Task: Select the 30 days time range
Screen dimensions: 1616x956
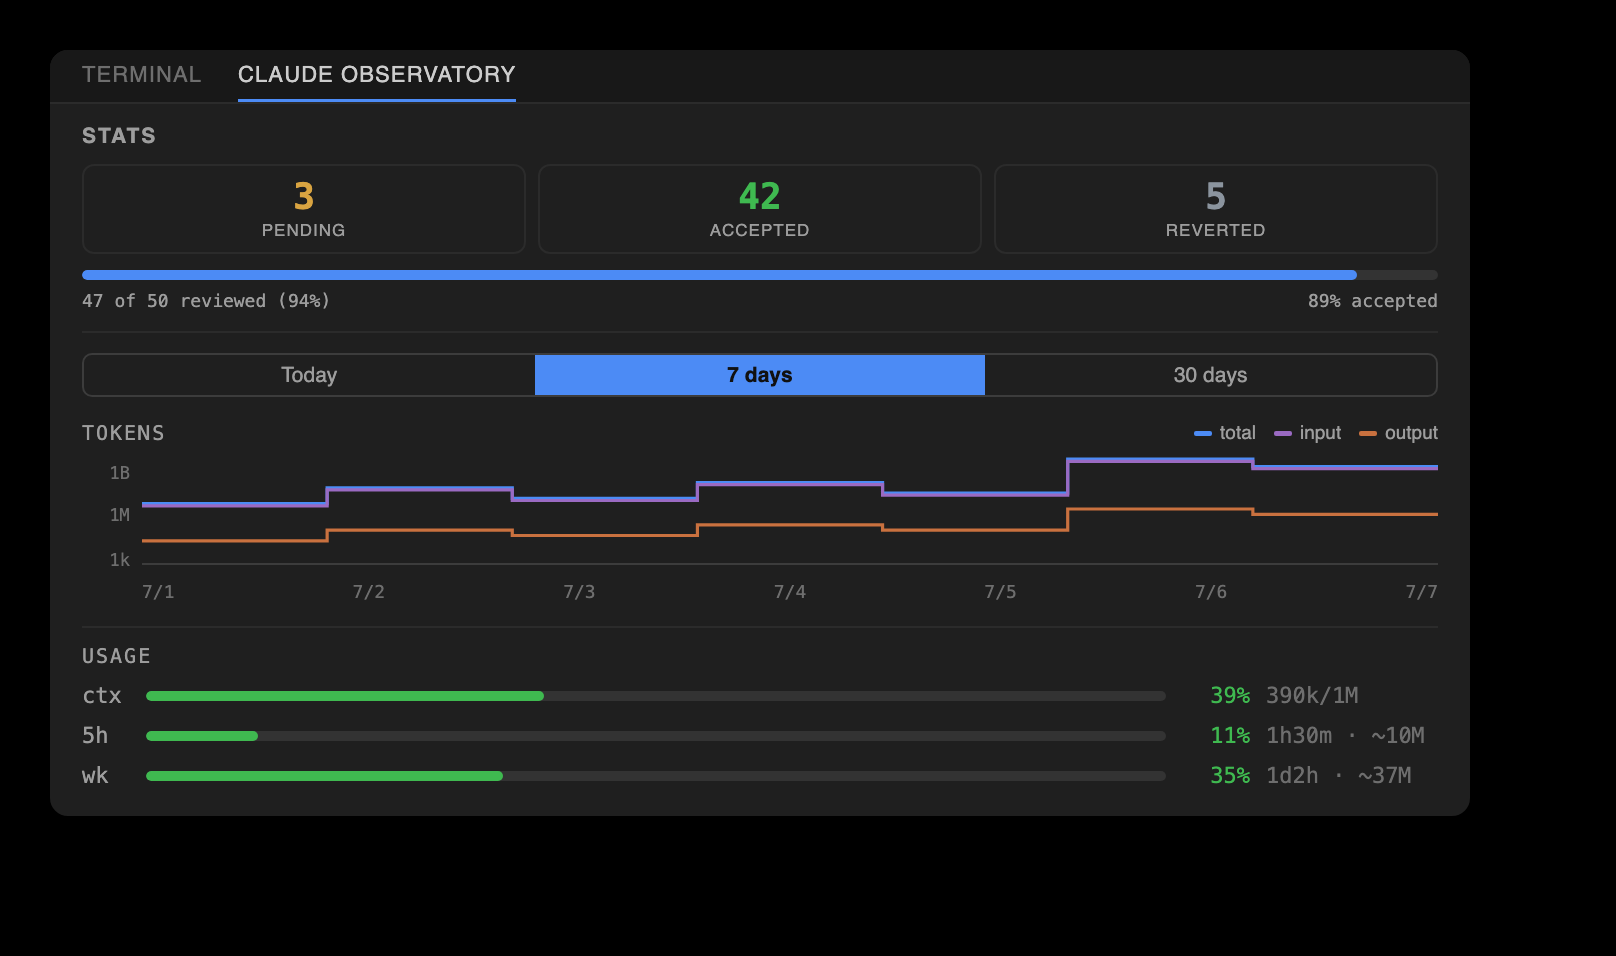Action: 1210,375
